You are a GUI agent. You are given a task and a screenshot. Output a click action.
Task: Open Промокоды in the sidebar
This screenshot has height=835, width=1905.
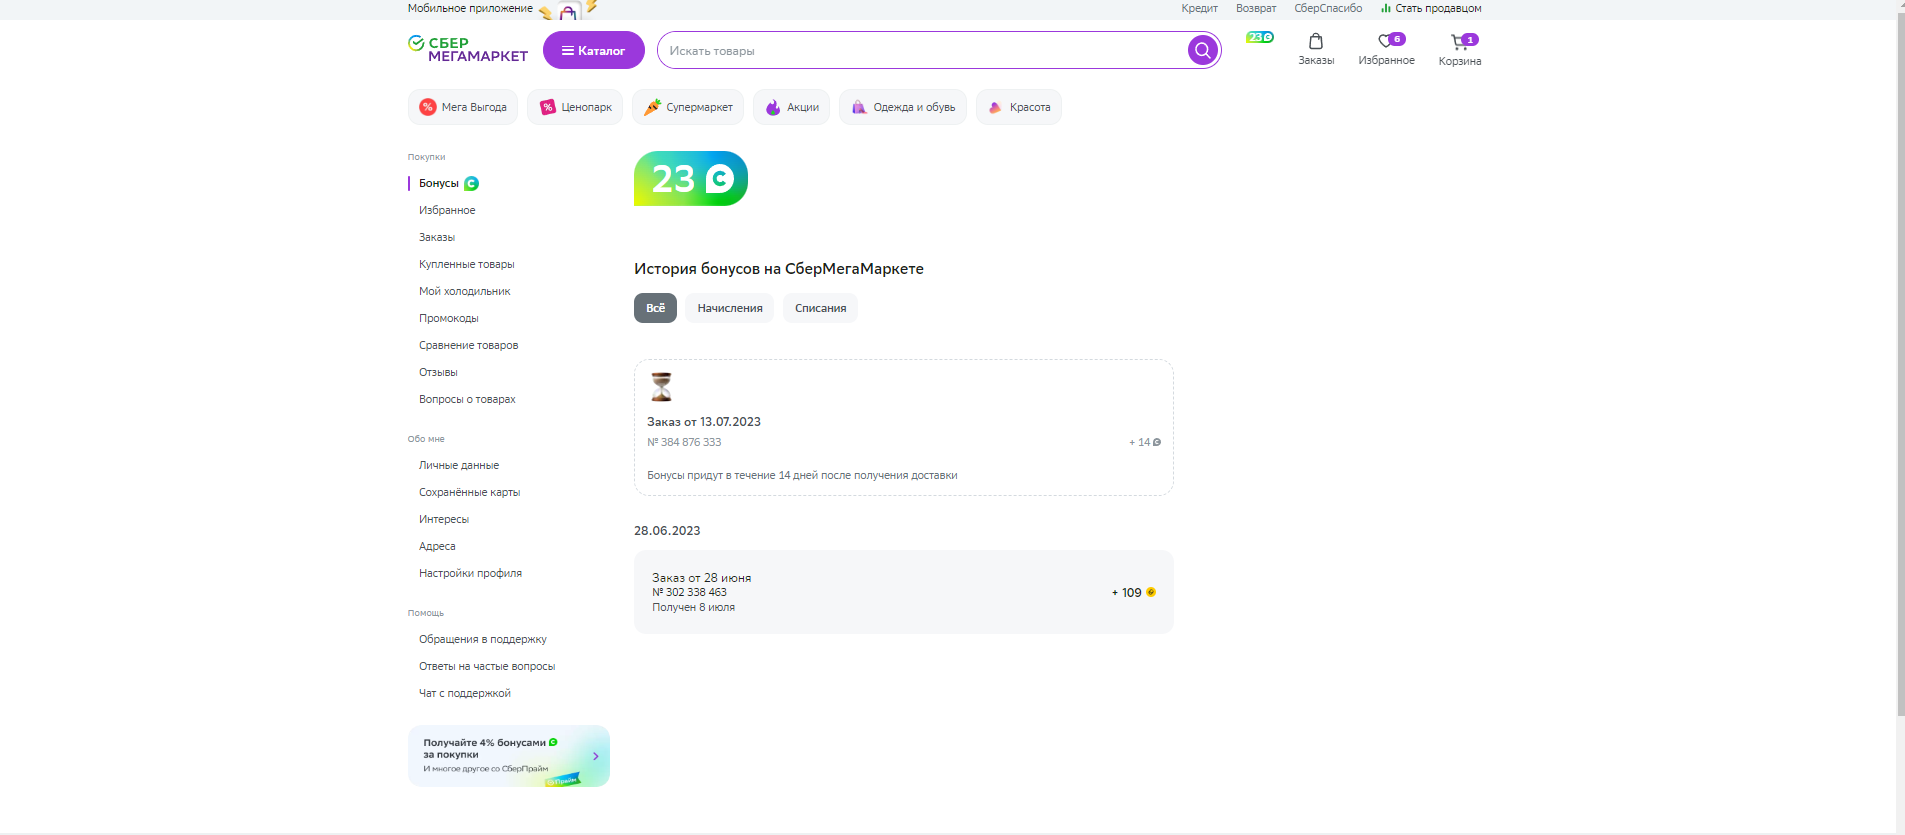(449, 319)
